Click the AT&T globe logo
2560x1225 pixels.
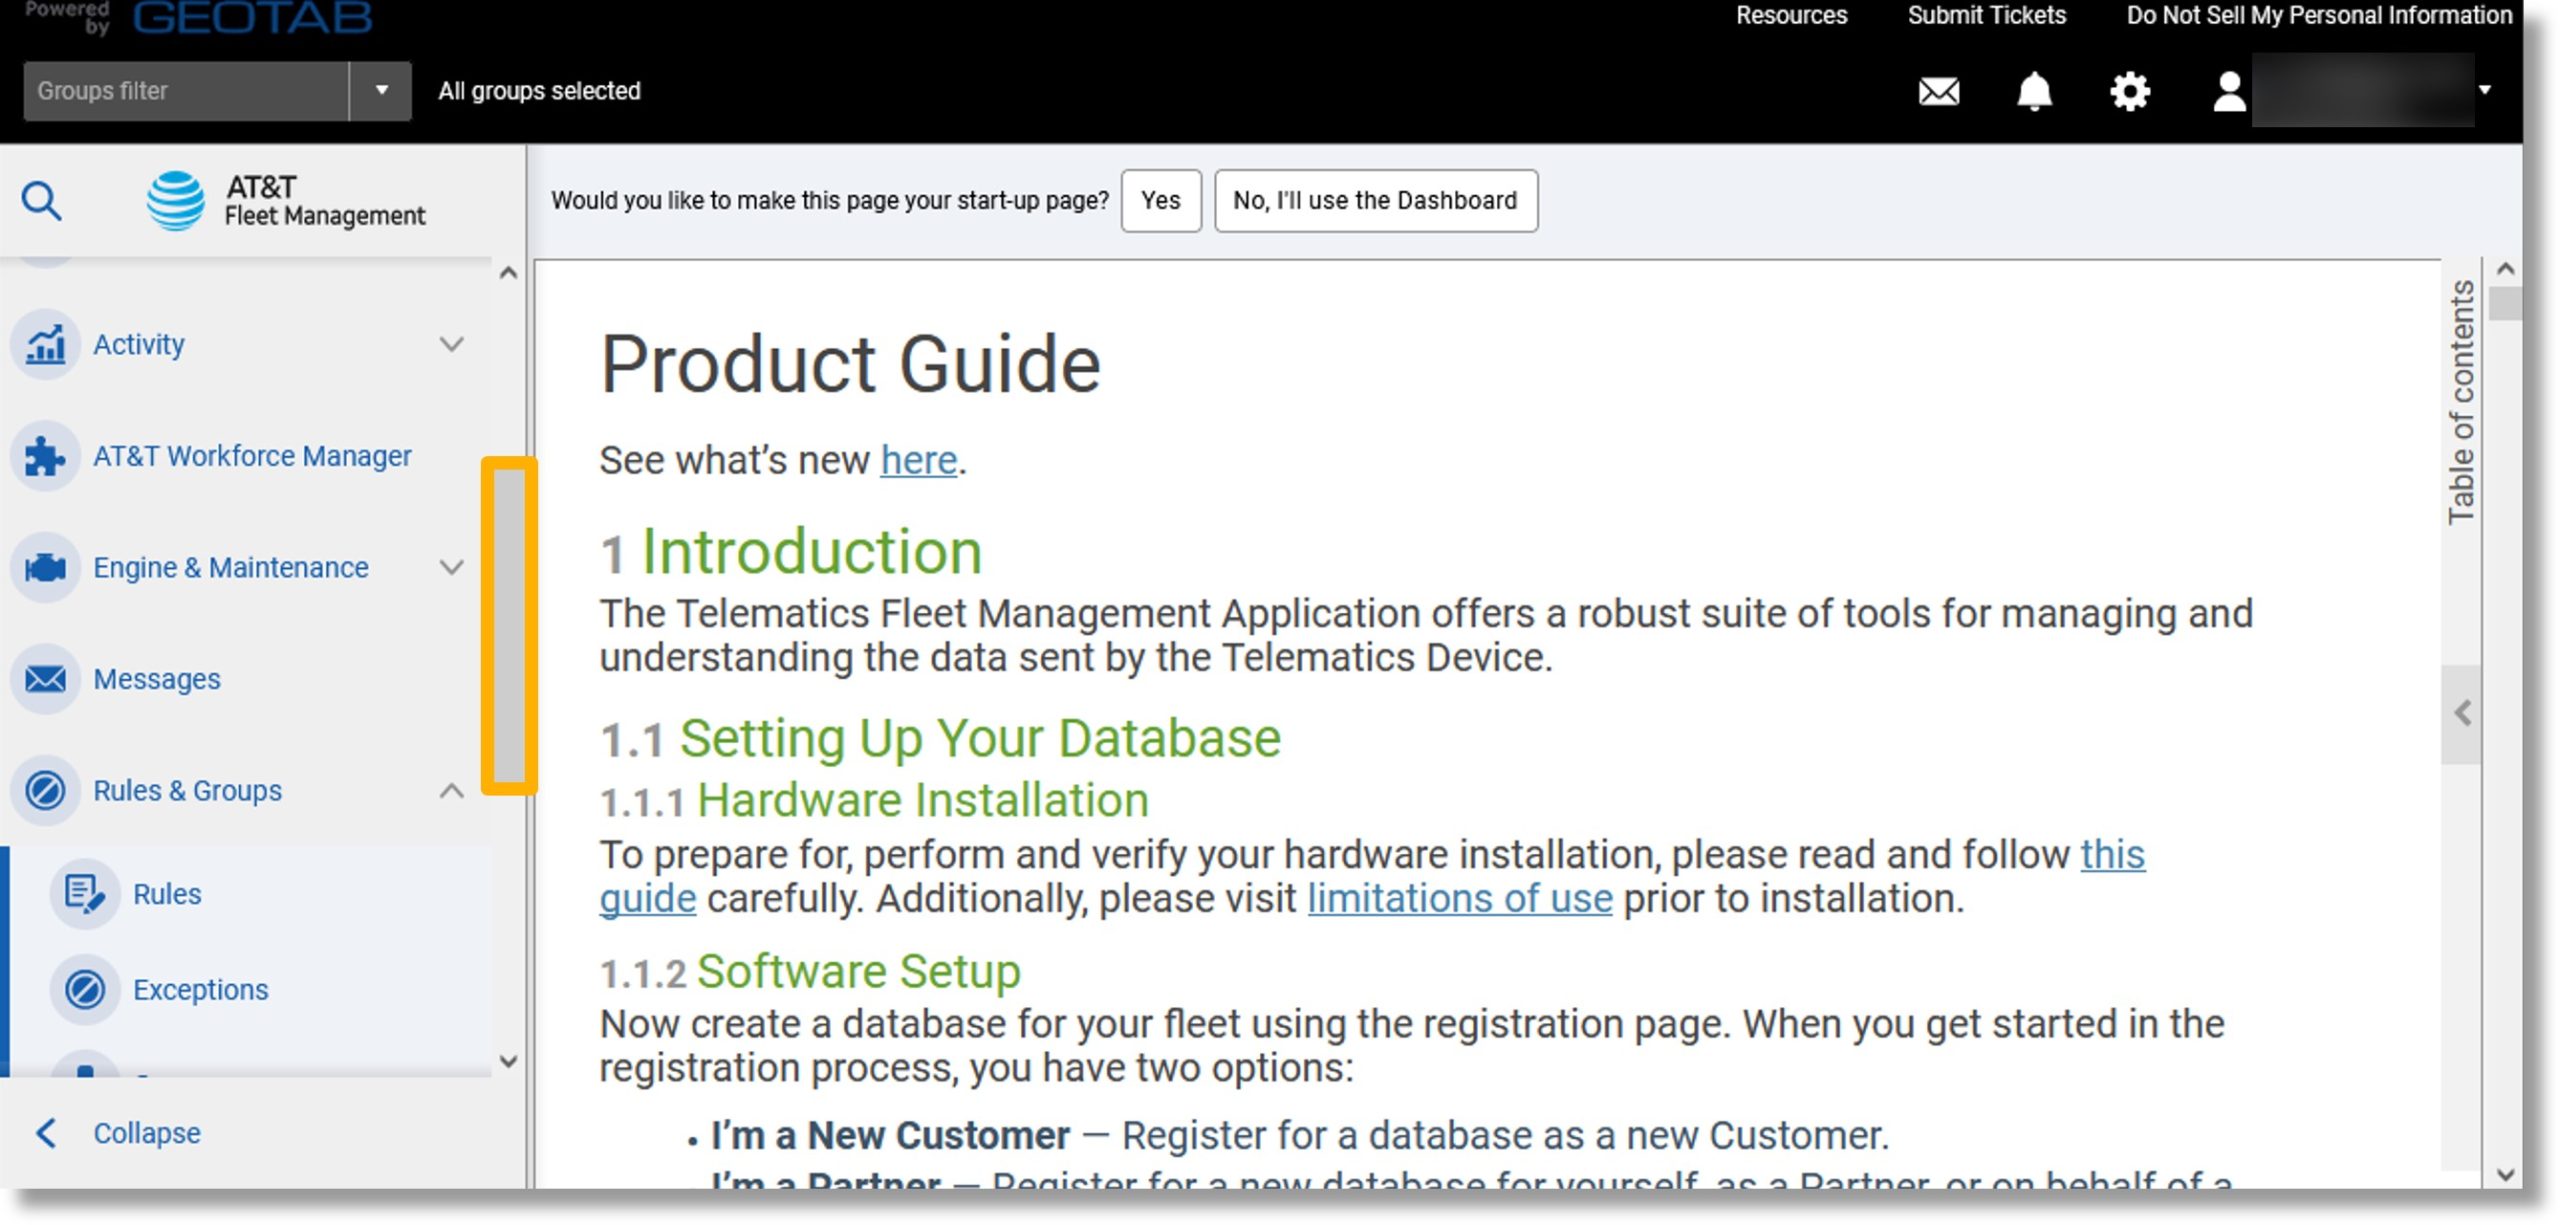click(176, 200)
